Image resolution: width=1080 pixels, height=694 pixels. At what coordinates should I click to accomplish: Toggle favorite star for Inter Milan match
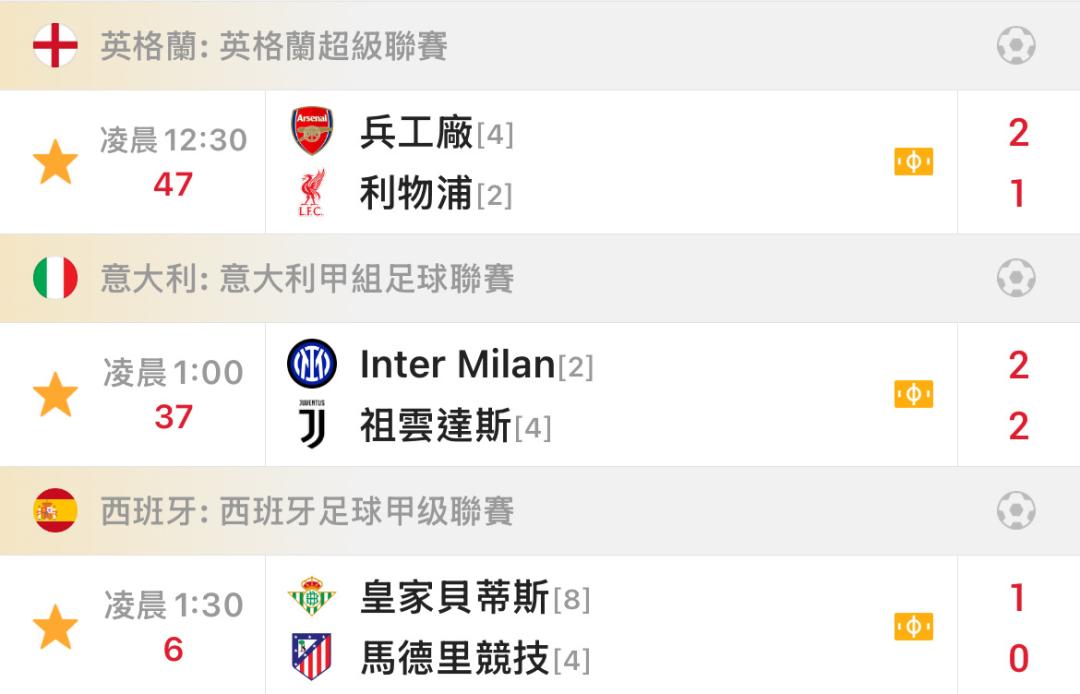[55, 395]
